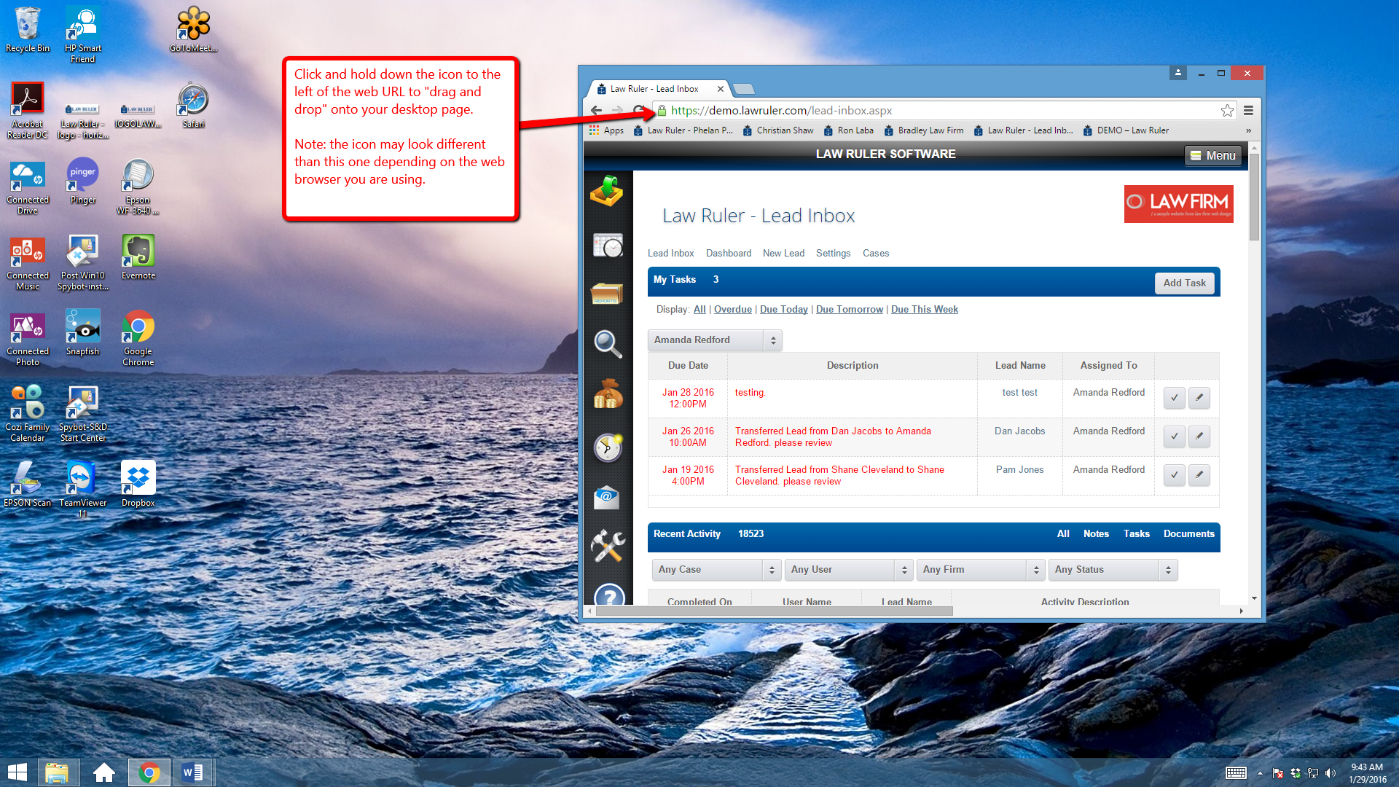Screen dimensions: 1399x787
Task: Open the Christian Shaw bookmark
Action: pyautogui.click(x=778, y=131)
